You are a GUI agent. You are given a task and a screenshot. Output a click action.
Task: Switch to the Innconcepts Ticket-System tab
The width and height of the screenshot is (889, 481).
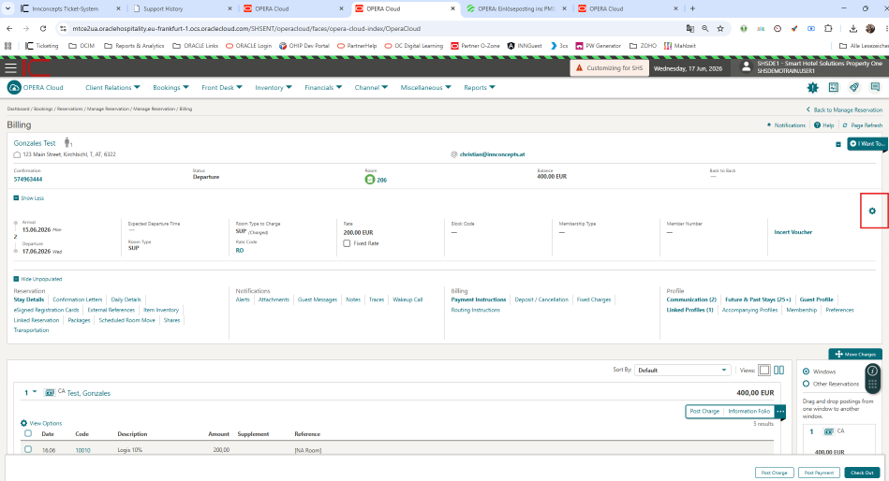coord(70,9)
